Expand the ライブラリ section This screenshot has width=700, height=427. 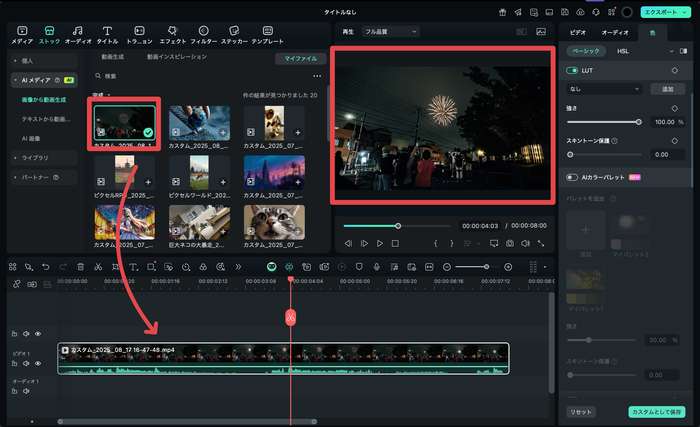15,158
